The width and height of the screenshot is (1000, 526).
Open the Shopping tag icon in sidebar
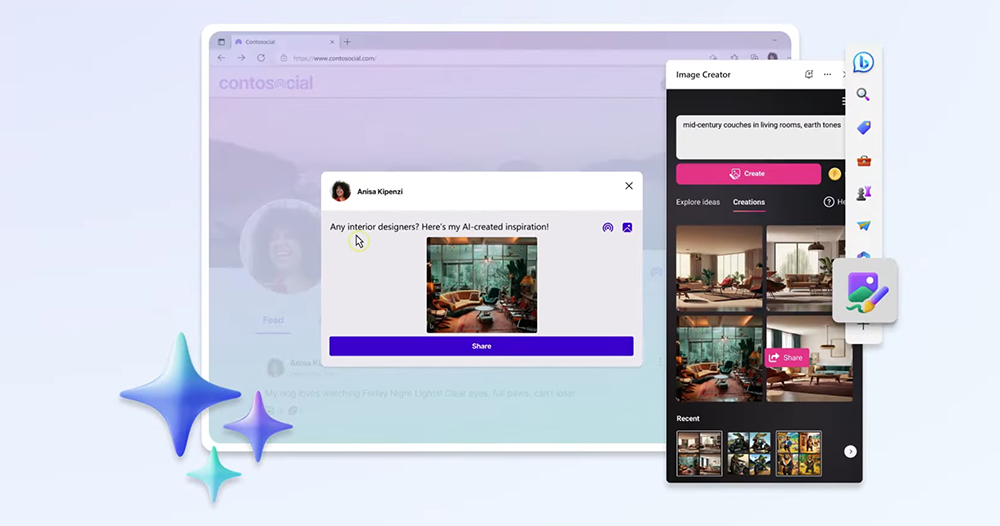[864, 128]
